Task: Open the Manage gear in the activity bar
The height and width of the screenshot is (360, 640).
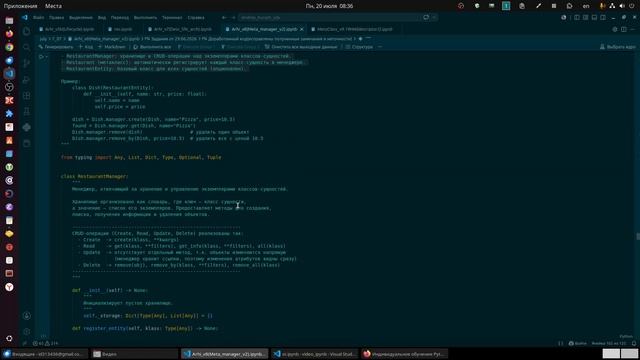Action: point(27,331)
